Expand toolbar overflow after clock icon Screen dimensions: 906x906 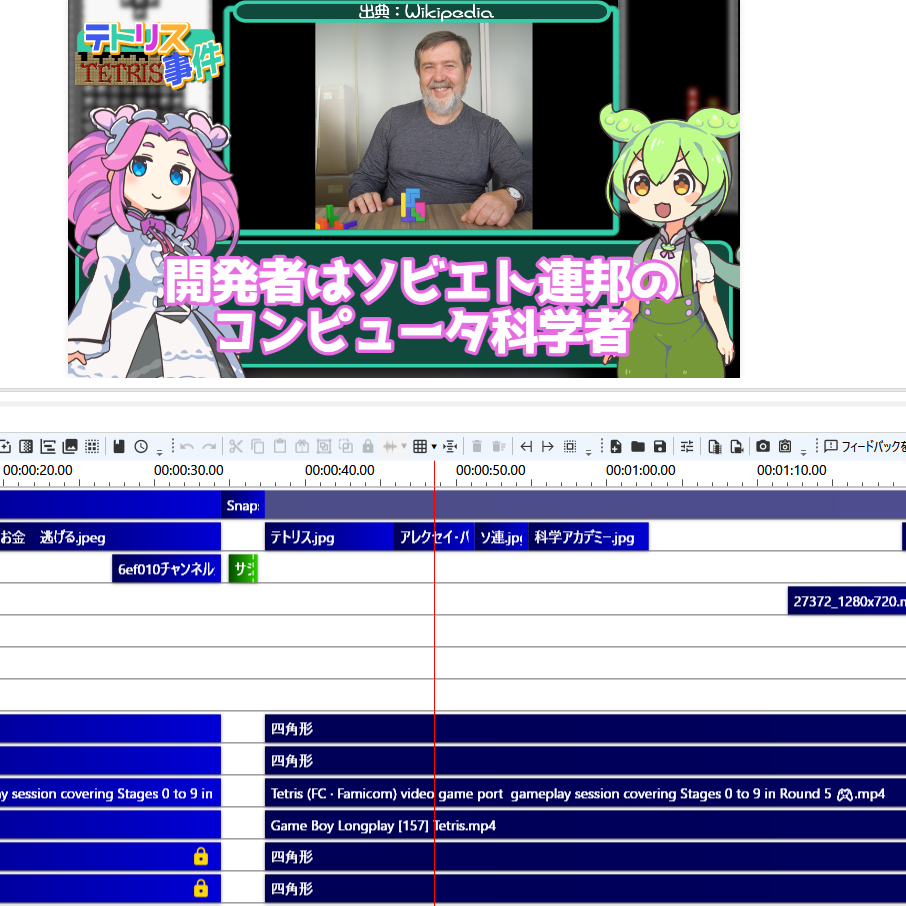click(159, 452)
